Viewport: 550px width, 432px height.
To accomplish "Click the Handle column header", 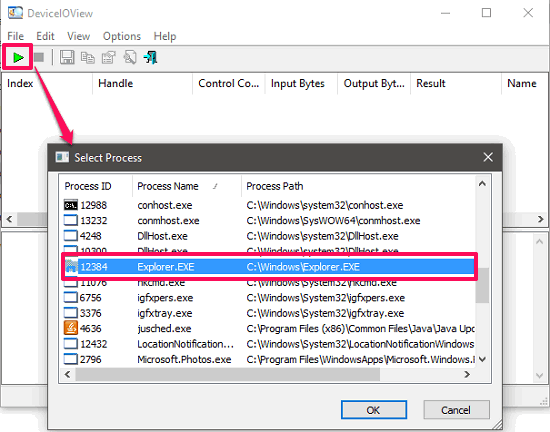I will pos(142,83).
